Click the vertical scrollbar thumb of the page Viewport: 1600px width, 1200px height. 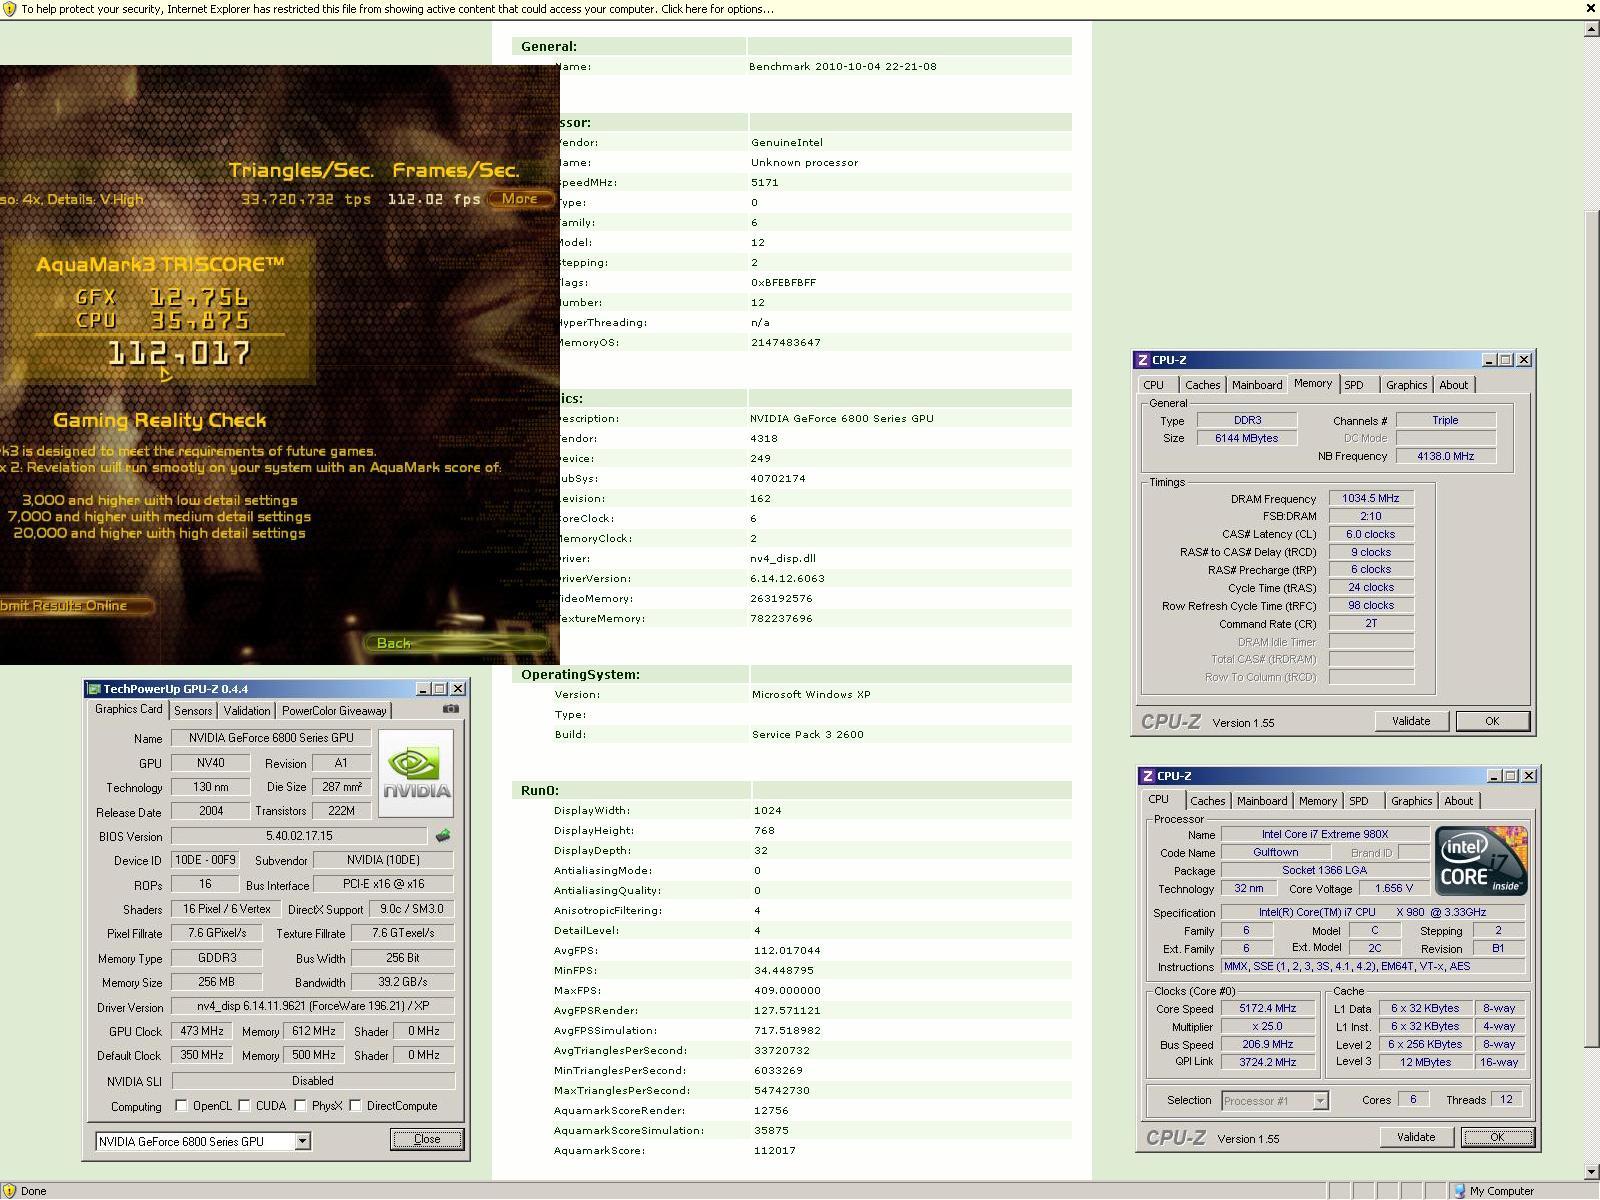[1591, 630]
